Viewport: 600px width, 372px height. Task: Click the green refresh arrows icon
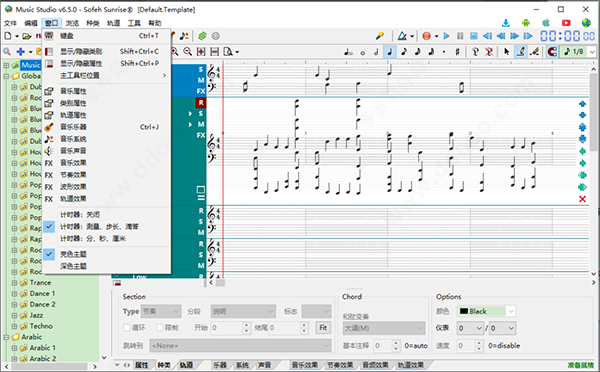202,36
